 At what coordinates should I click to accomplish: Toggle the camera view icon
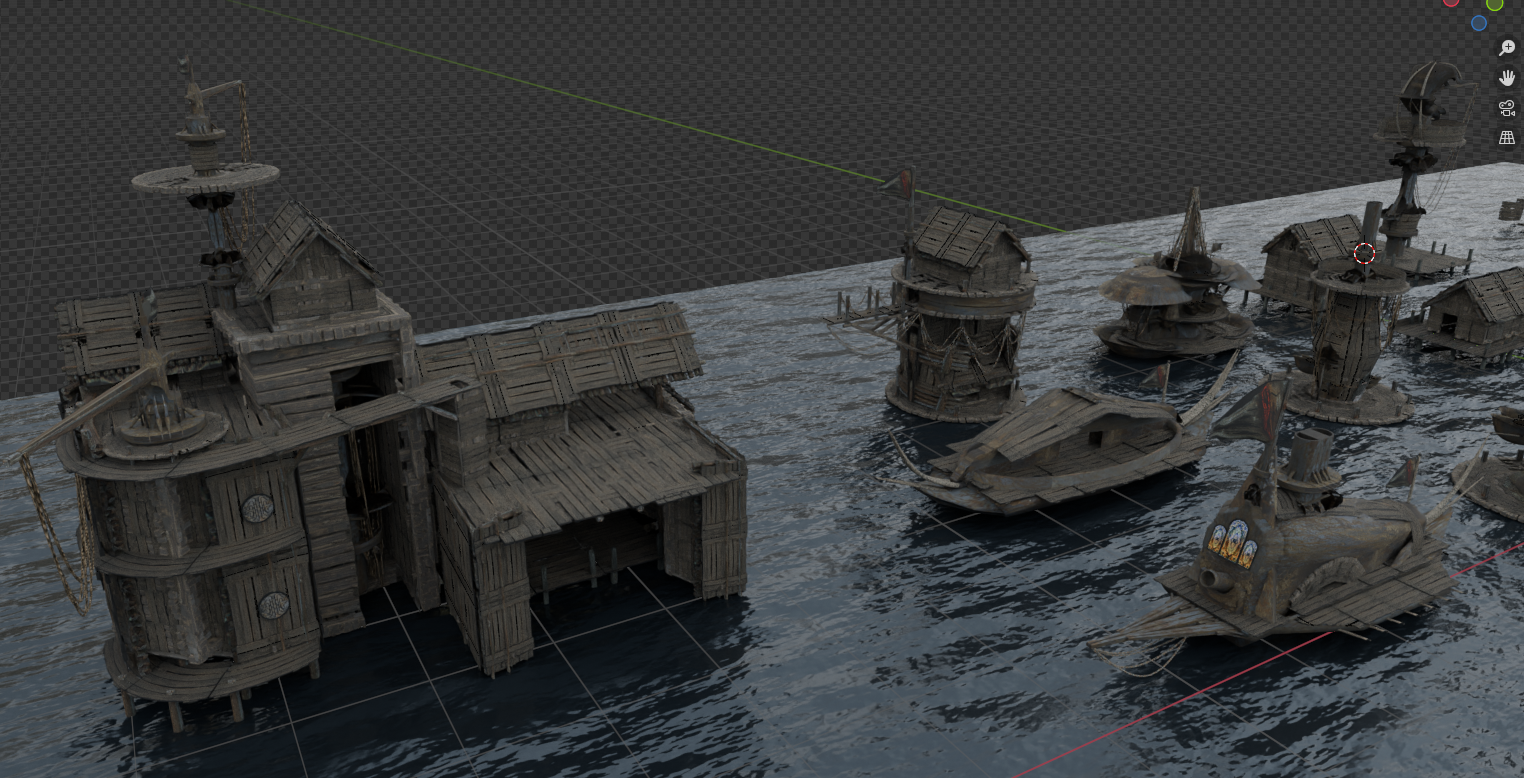tap(1507, 108)
